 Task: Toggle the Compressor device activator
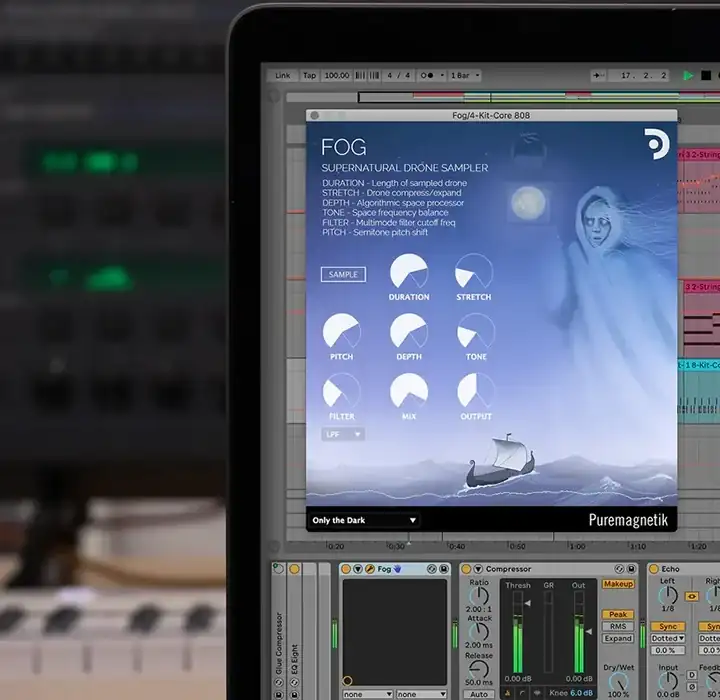click(x=466, y=569)
